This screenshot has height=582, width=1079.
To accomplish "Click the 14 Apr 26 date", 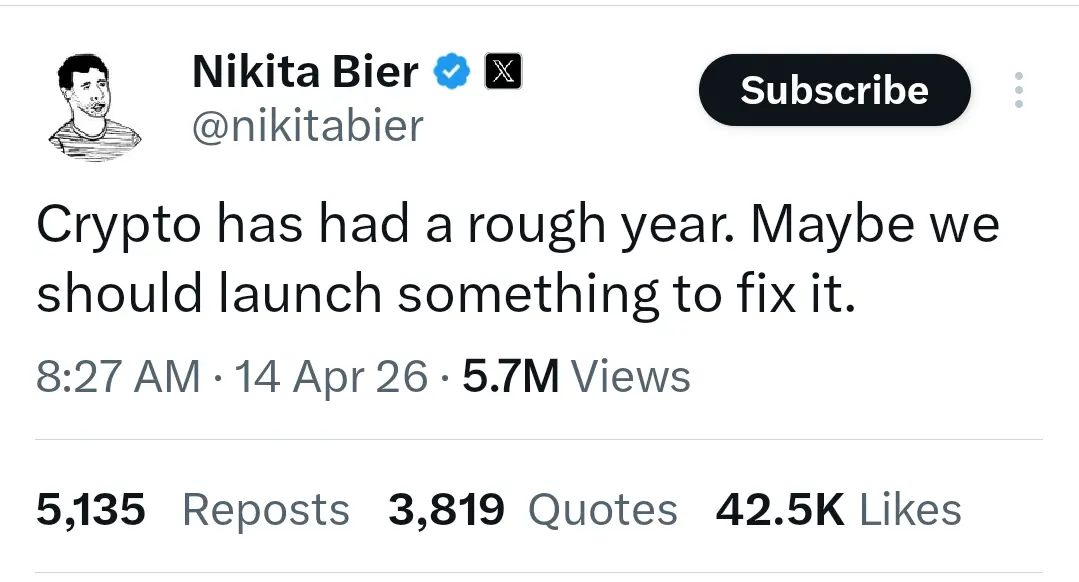I will (x=331, y=377).
